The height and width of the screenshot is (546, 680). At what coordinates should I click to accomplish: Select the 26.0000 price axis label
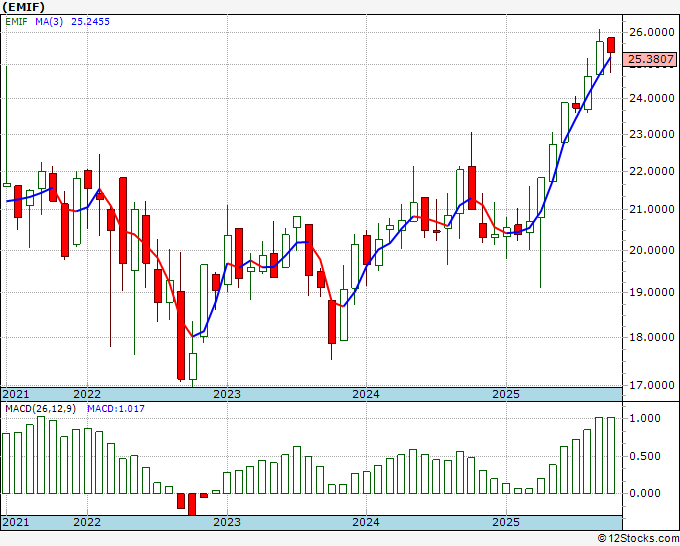[652, 32]
